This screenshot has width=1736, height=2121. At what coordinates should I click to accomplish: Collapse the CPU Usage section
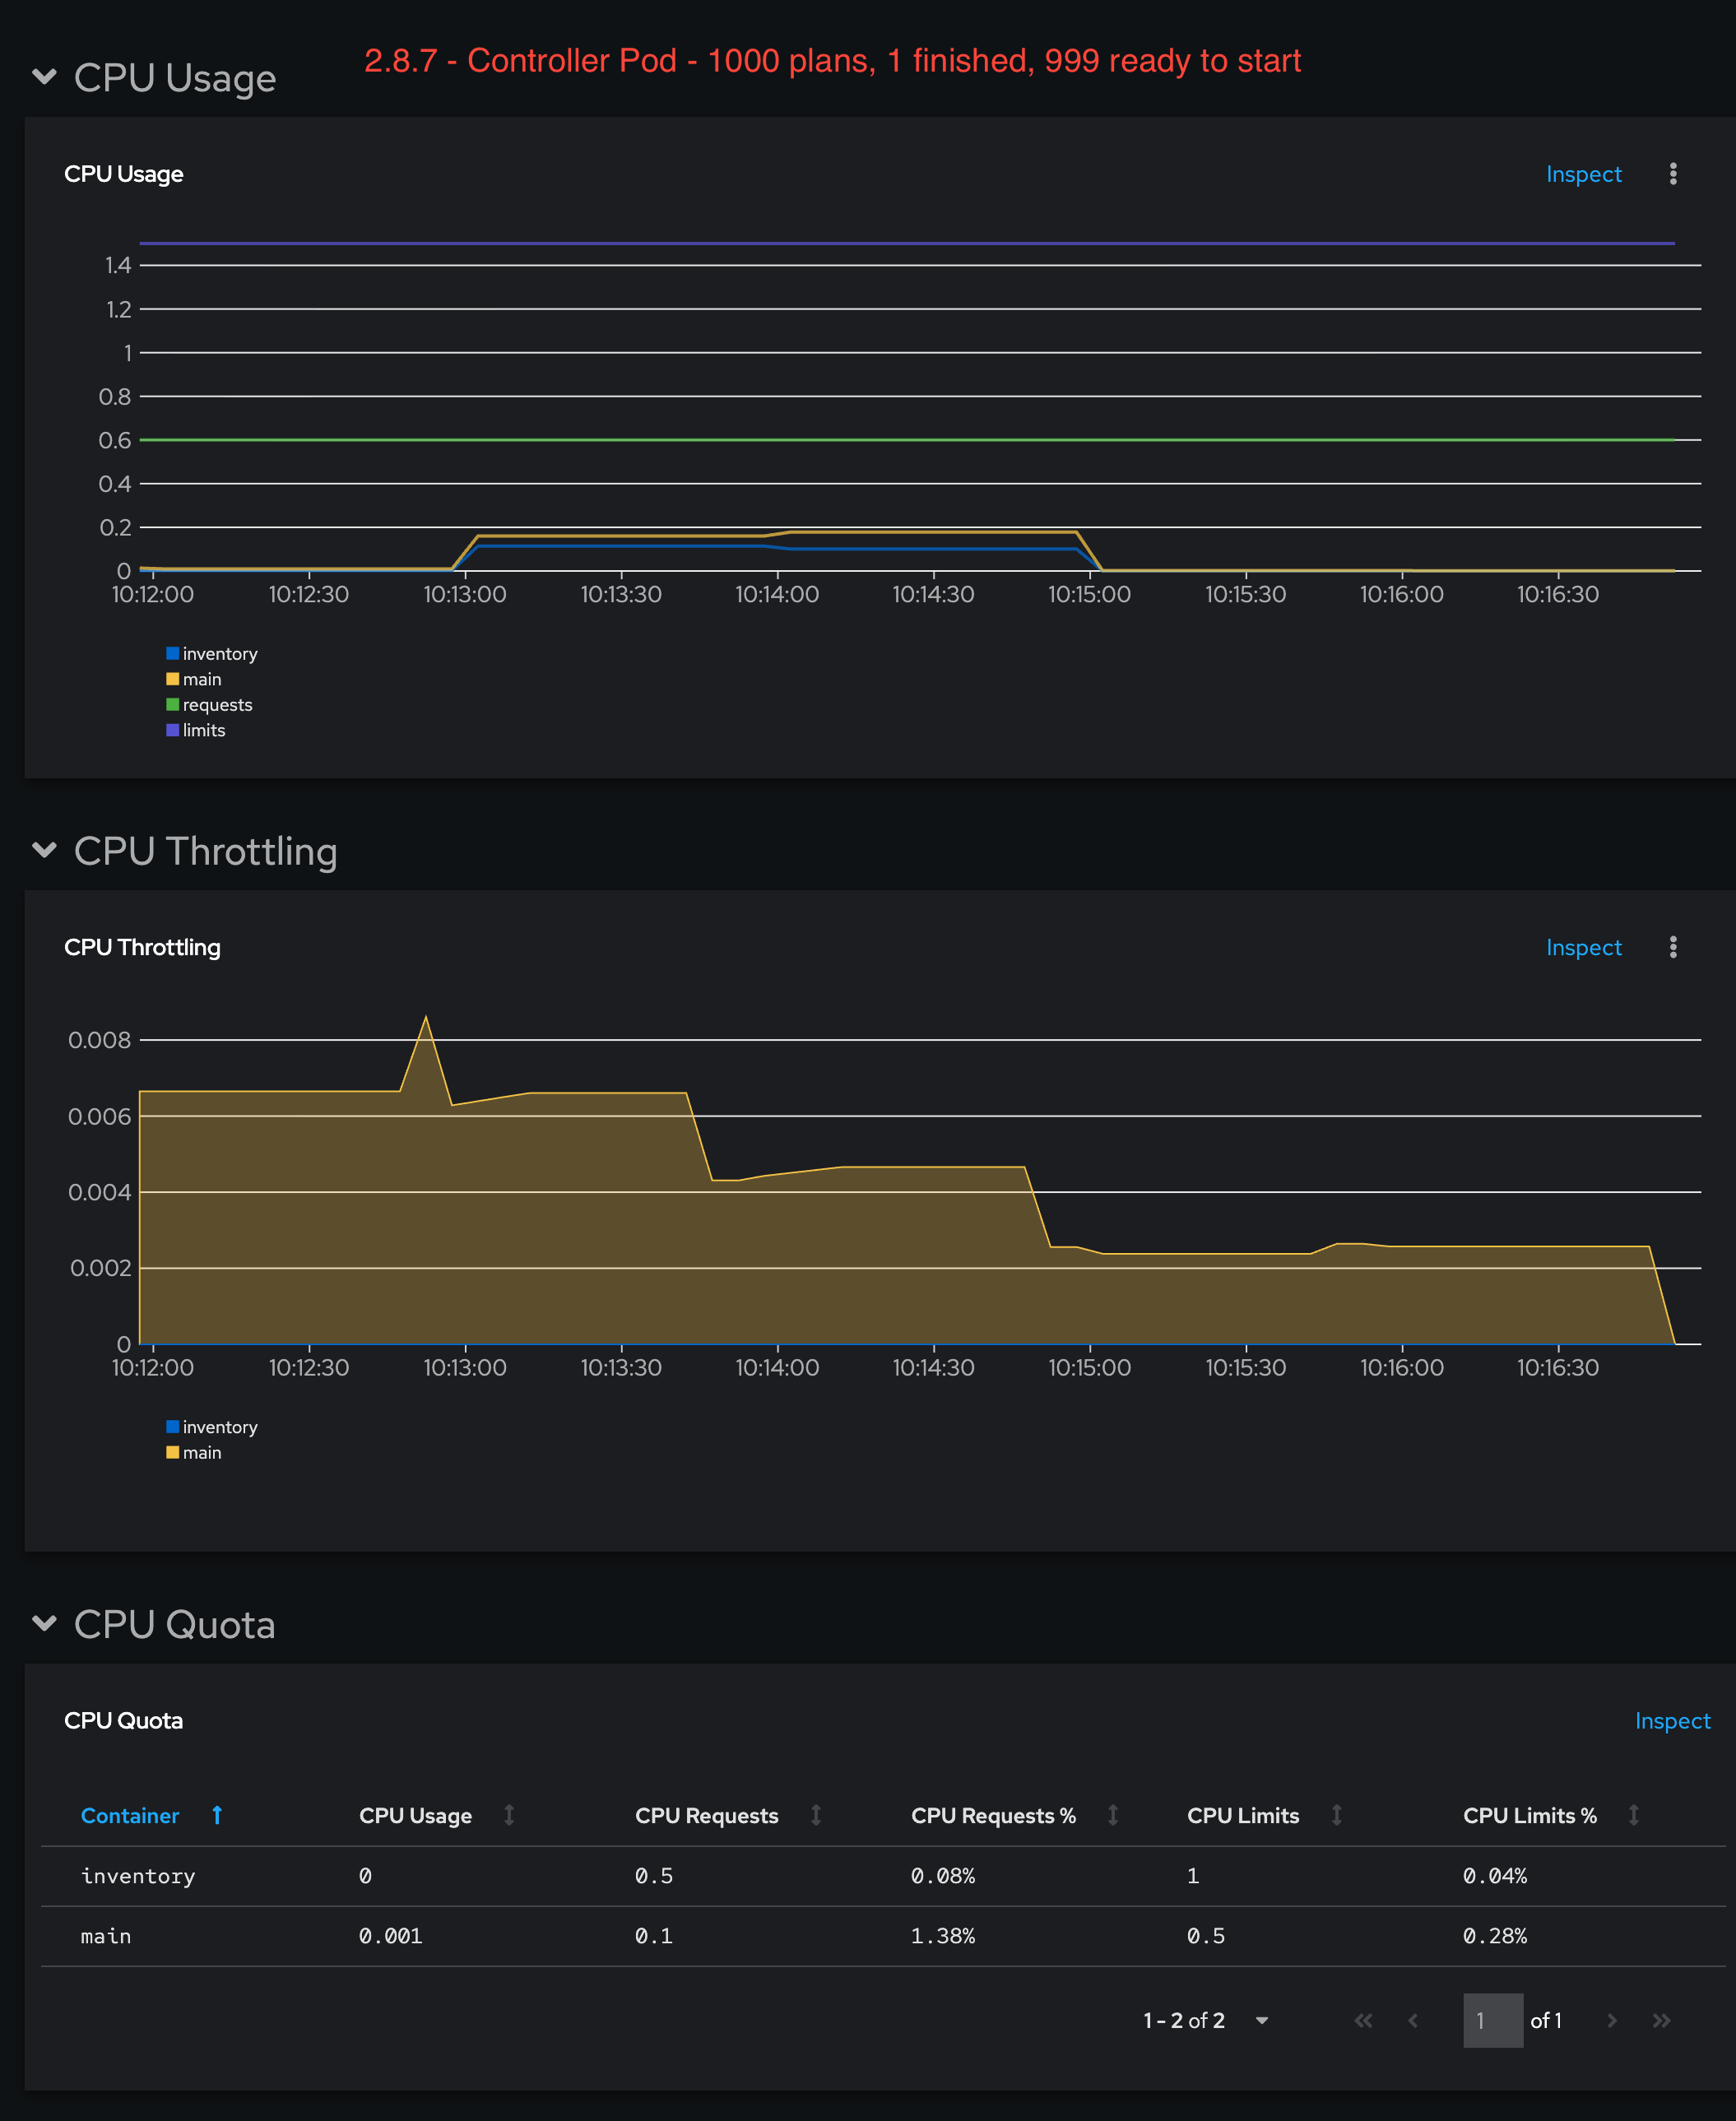[44, 77]
